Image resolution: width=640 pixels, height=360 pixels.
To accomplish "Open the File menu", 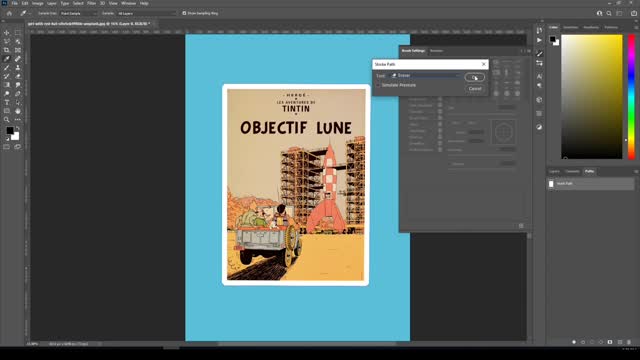I will click(x=14, y=3).
